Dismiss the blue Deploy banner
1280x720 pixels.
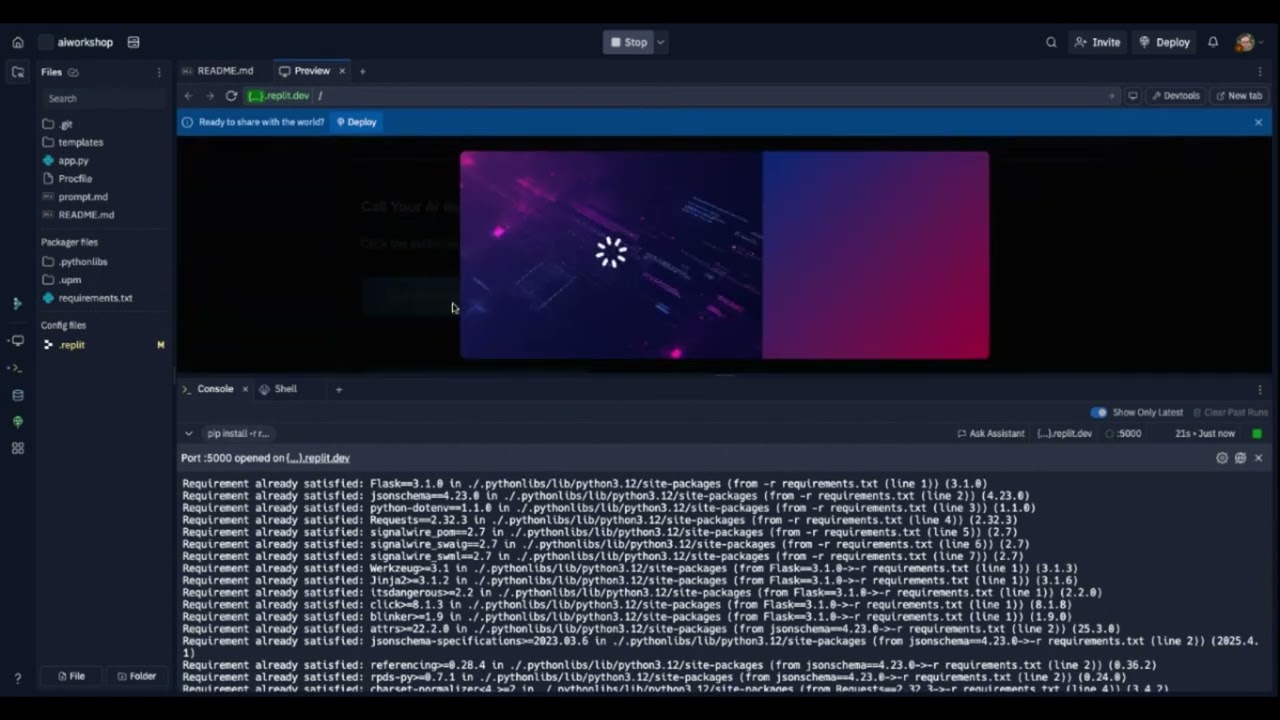(1258, 122)
